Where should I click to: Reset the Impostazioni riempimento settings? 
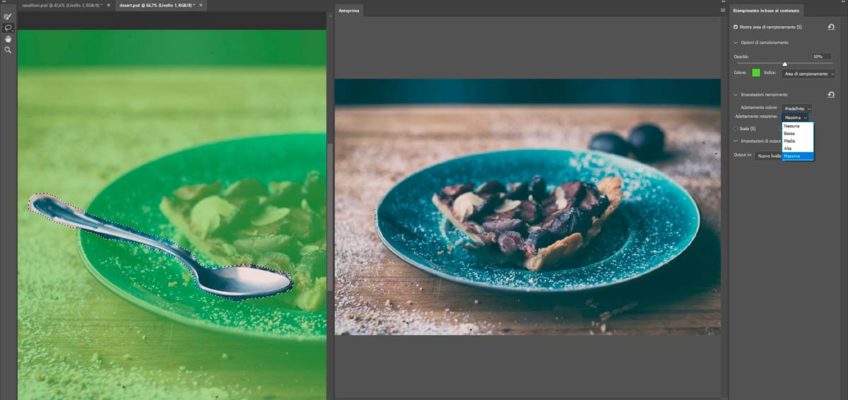tap(831, 95)
